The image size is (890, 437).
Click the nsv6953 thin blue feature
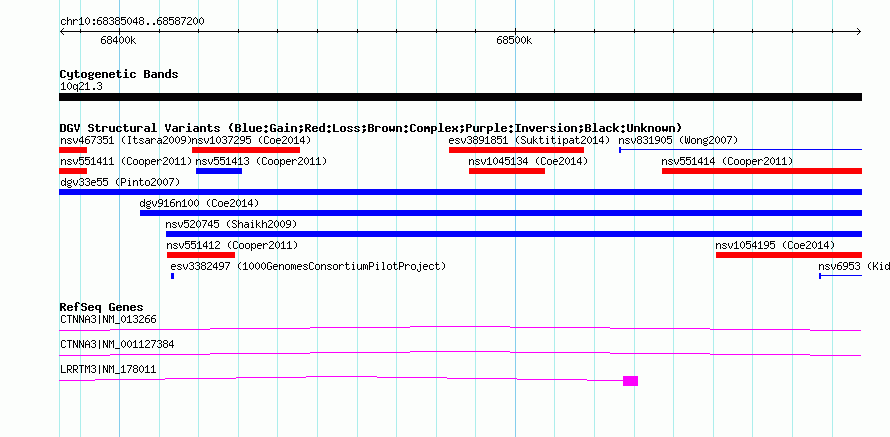pos(841,276)
